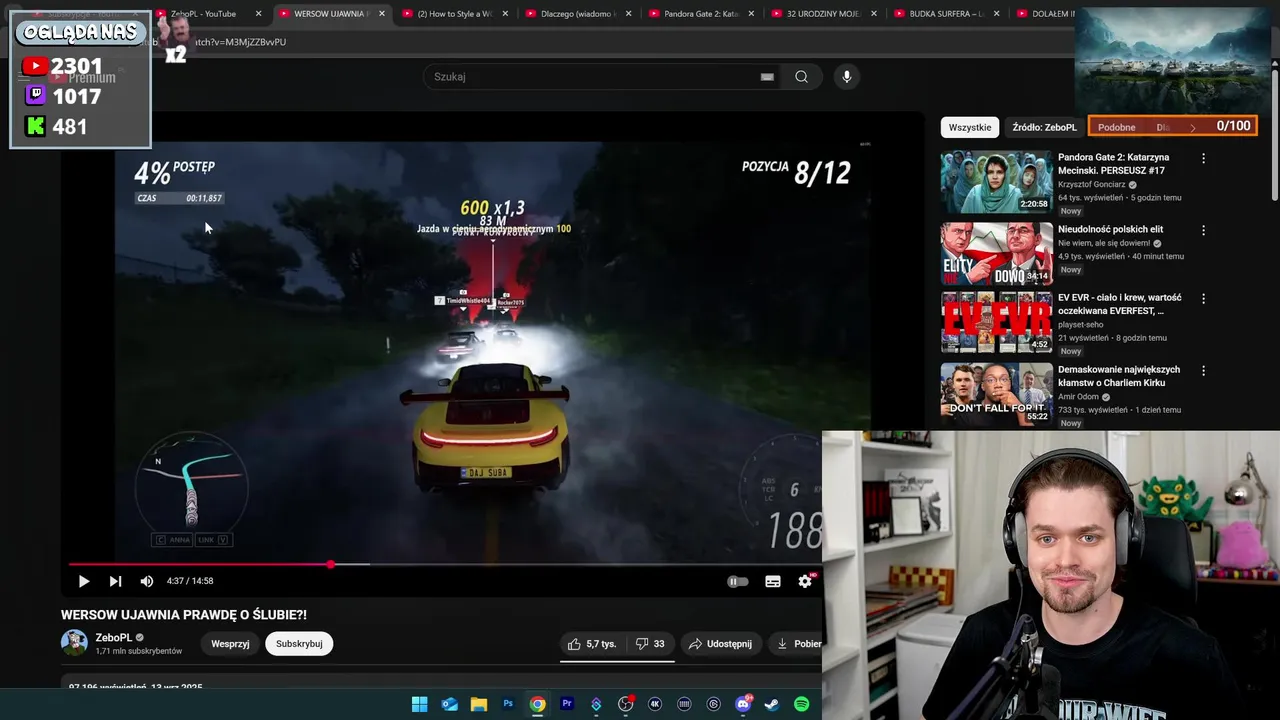The image size is (1280, 720).
Task: Open Discord from the taskbar
Action: click(x=743, y=704)
